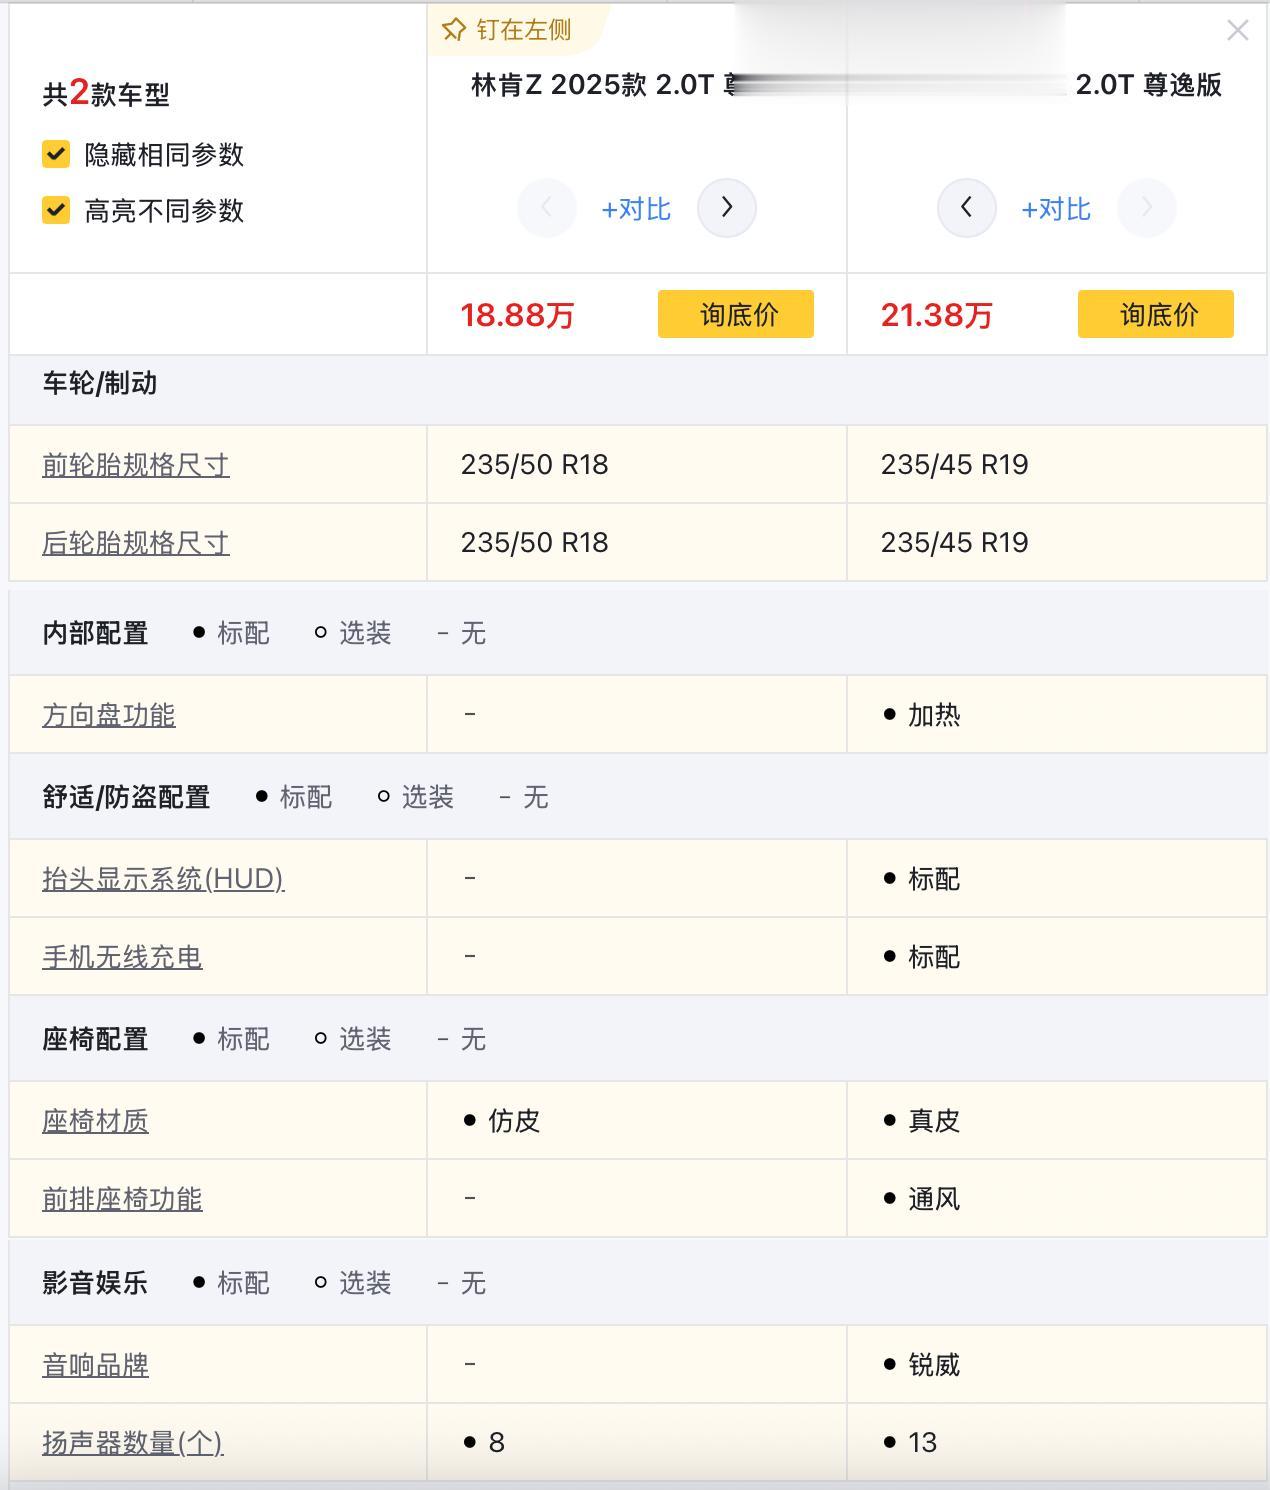The image size is (1270, 1490).
Task: Open the 扬声器数量(个) parameter link
Action: click(x=132, y=1443)
